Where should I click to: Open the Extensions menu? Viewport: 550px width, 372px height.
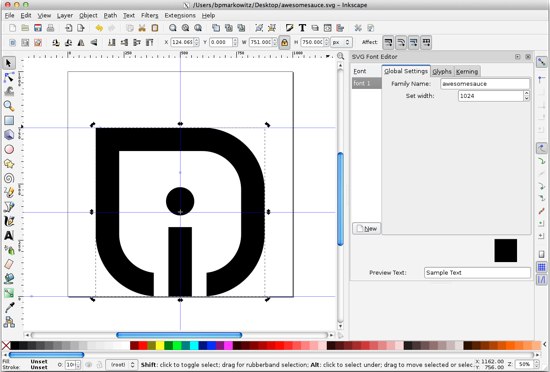[x=180, y=15]
